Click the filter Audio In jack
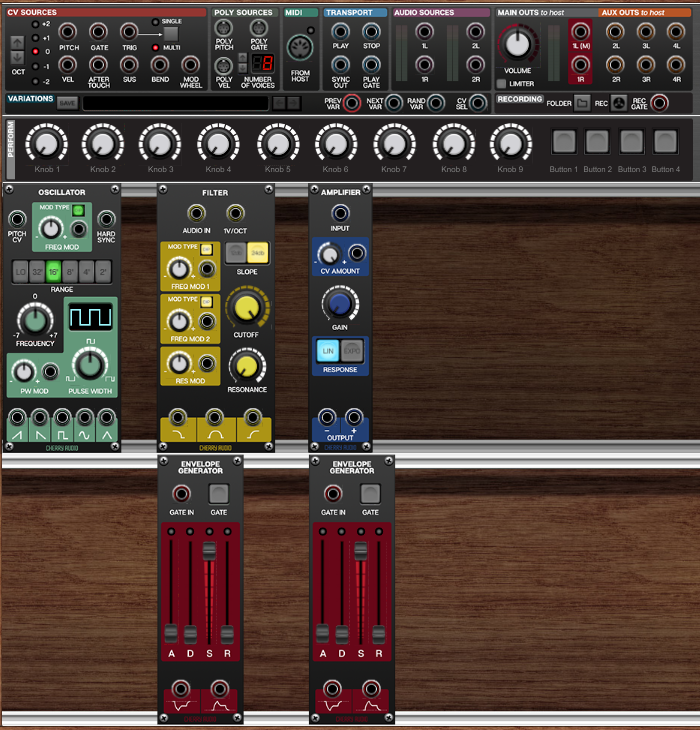 point(197,213)
